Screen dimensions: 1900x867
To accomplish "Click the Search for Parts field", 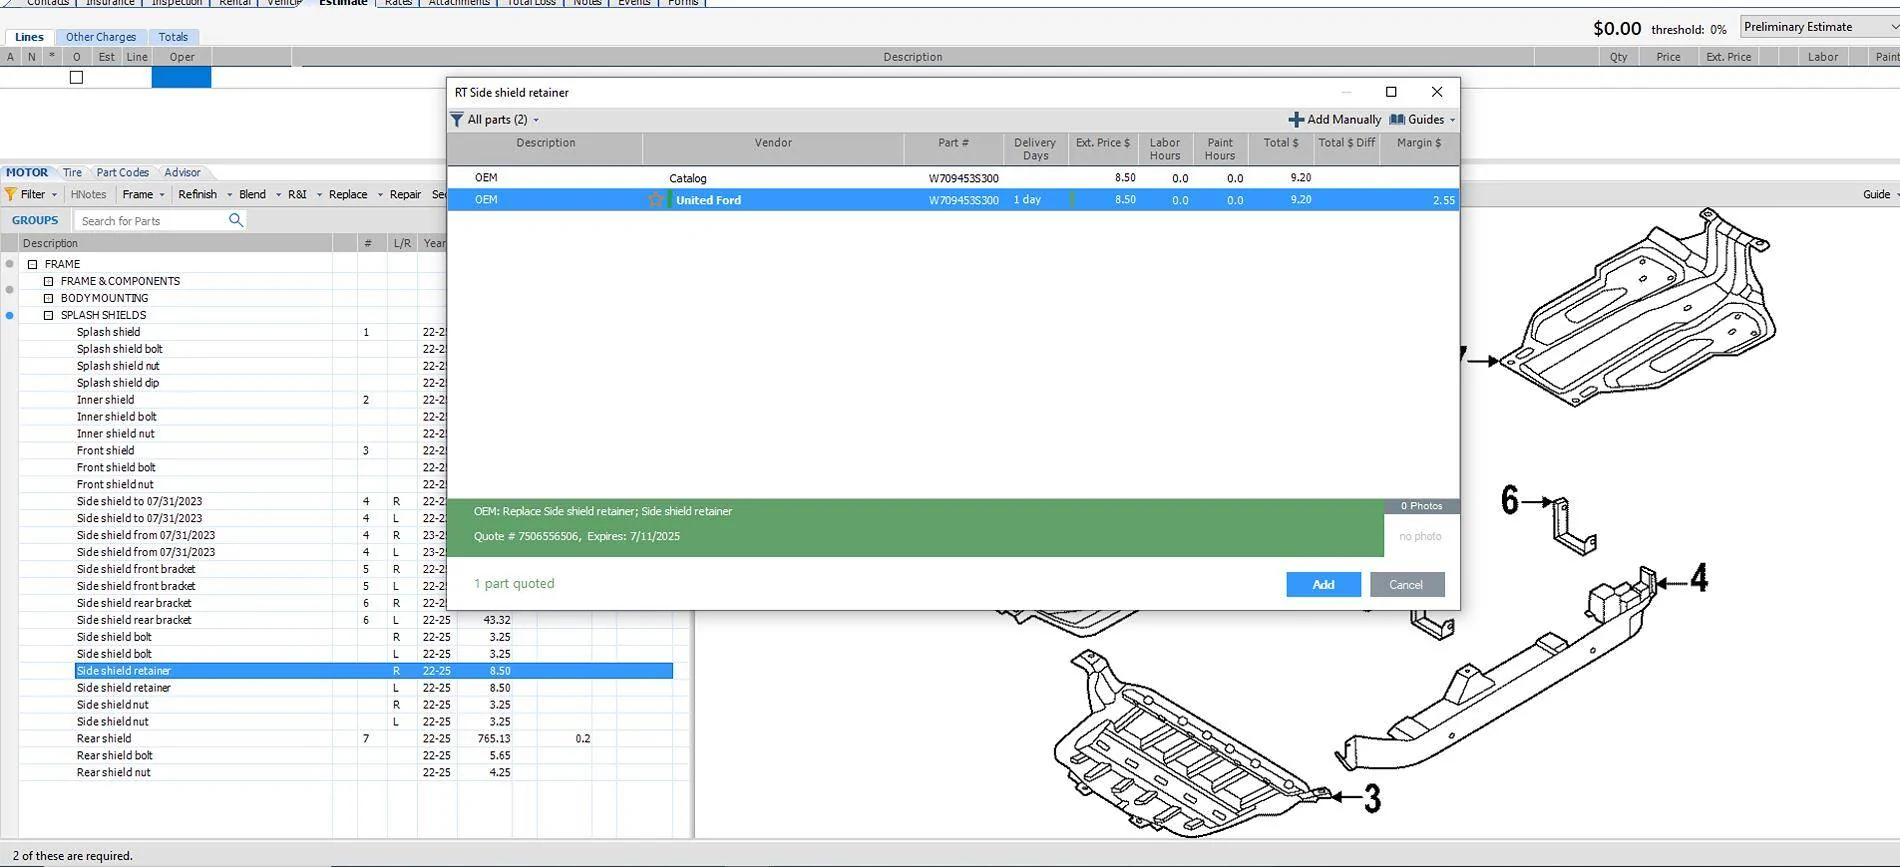I will 150,221.
